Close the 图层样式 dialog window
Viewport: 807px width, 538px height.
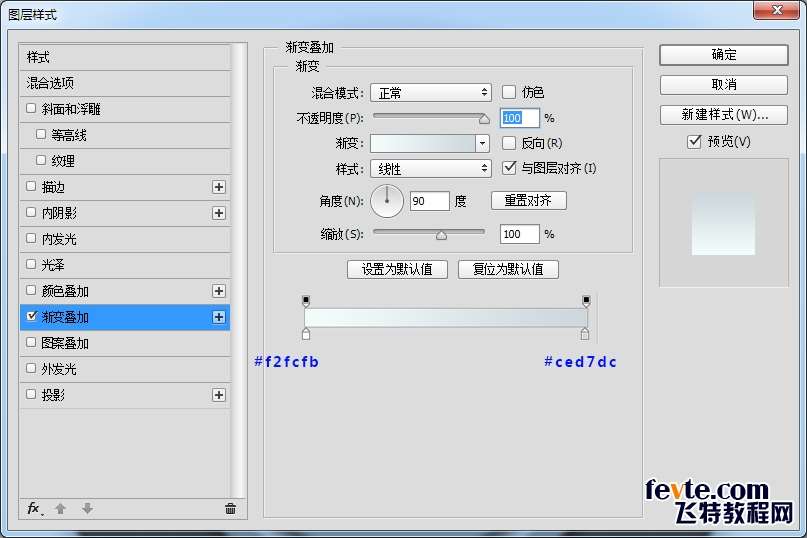tap(777, 9)
